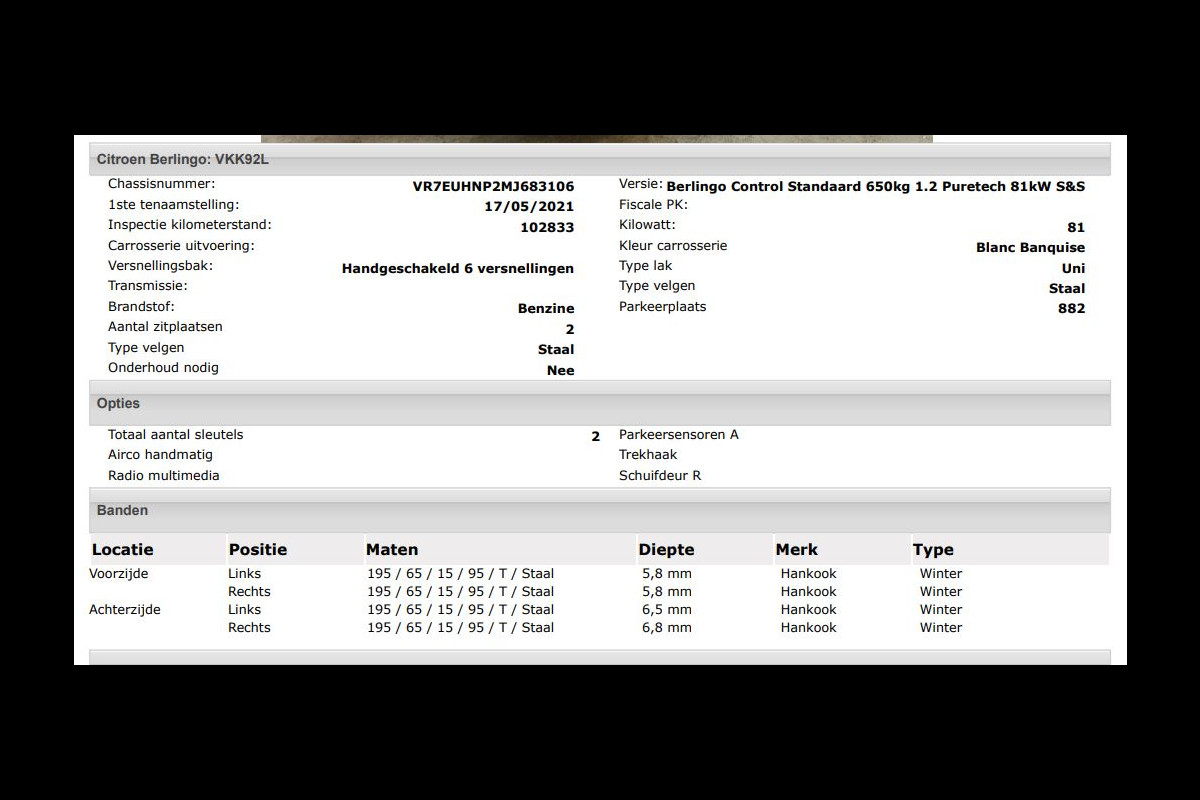This screenshot has width=1200, height=800.
Task: Click 'Totaal aantal sleutels' label
Action: [176, 434]
